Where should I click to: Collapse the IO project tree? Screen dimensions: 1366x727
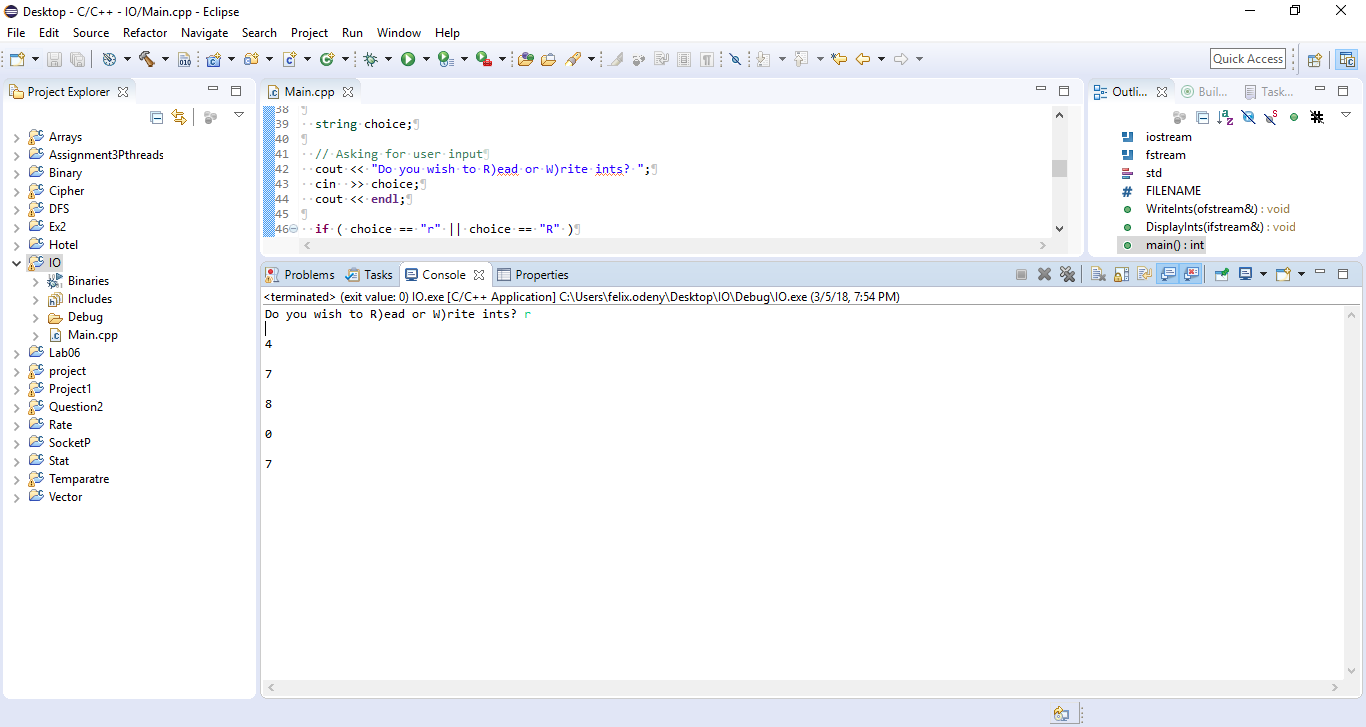(17, 263)
